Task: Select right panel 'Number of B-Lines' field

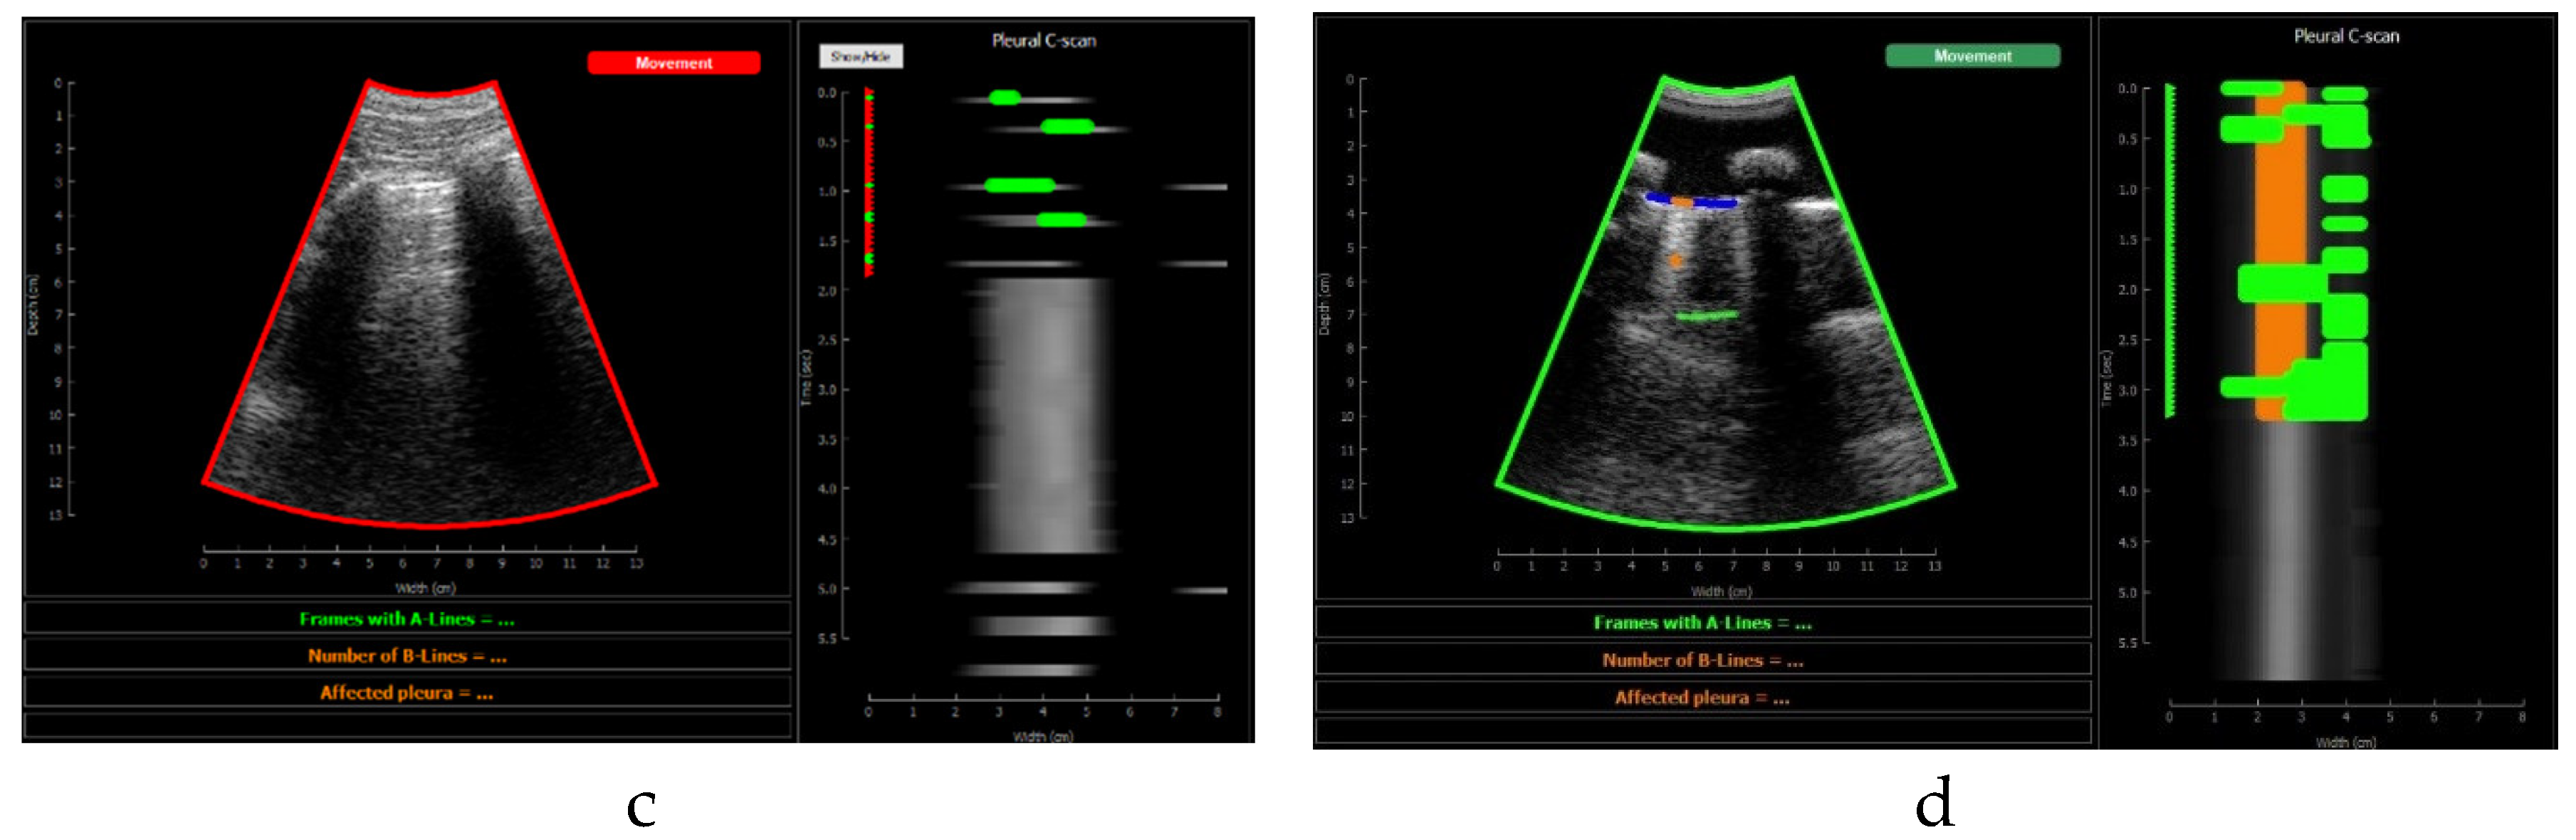Action: coord(1702,660)
